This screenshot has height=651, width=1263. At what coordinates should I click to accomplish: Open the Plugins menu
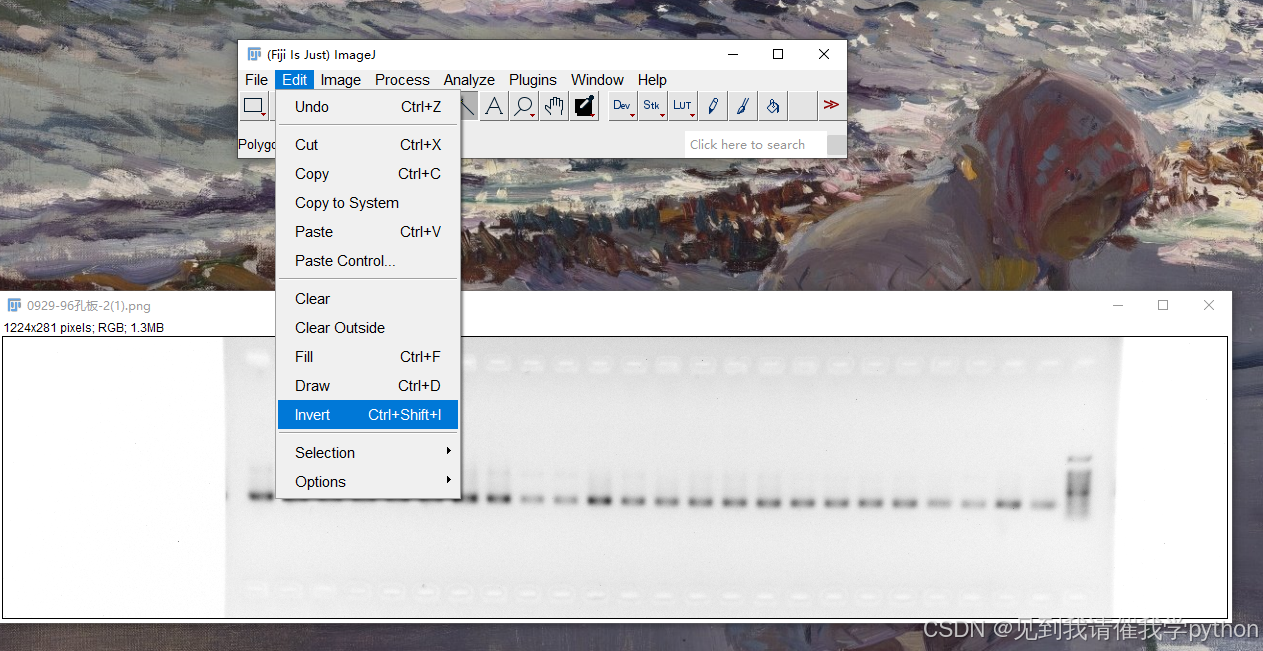533,80
